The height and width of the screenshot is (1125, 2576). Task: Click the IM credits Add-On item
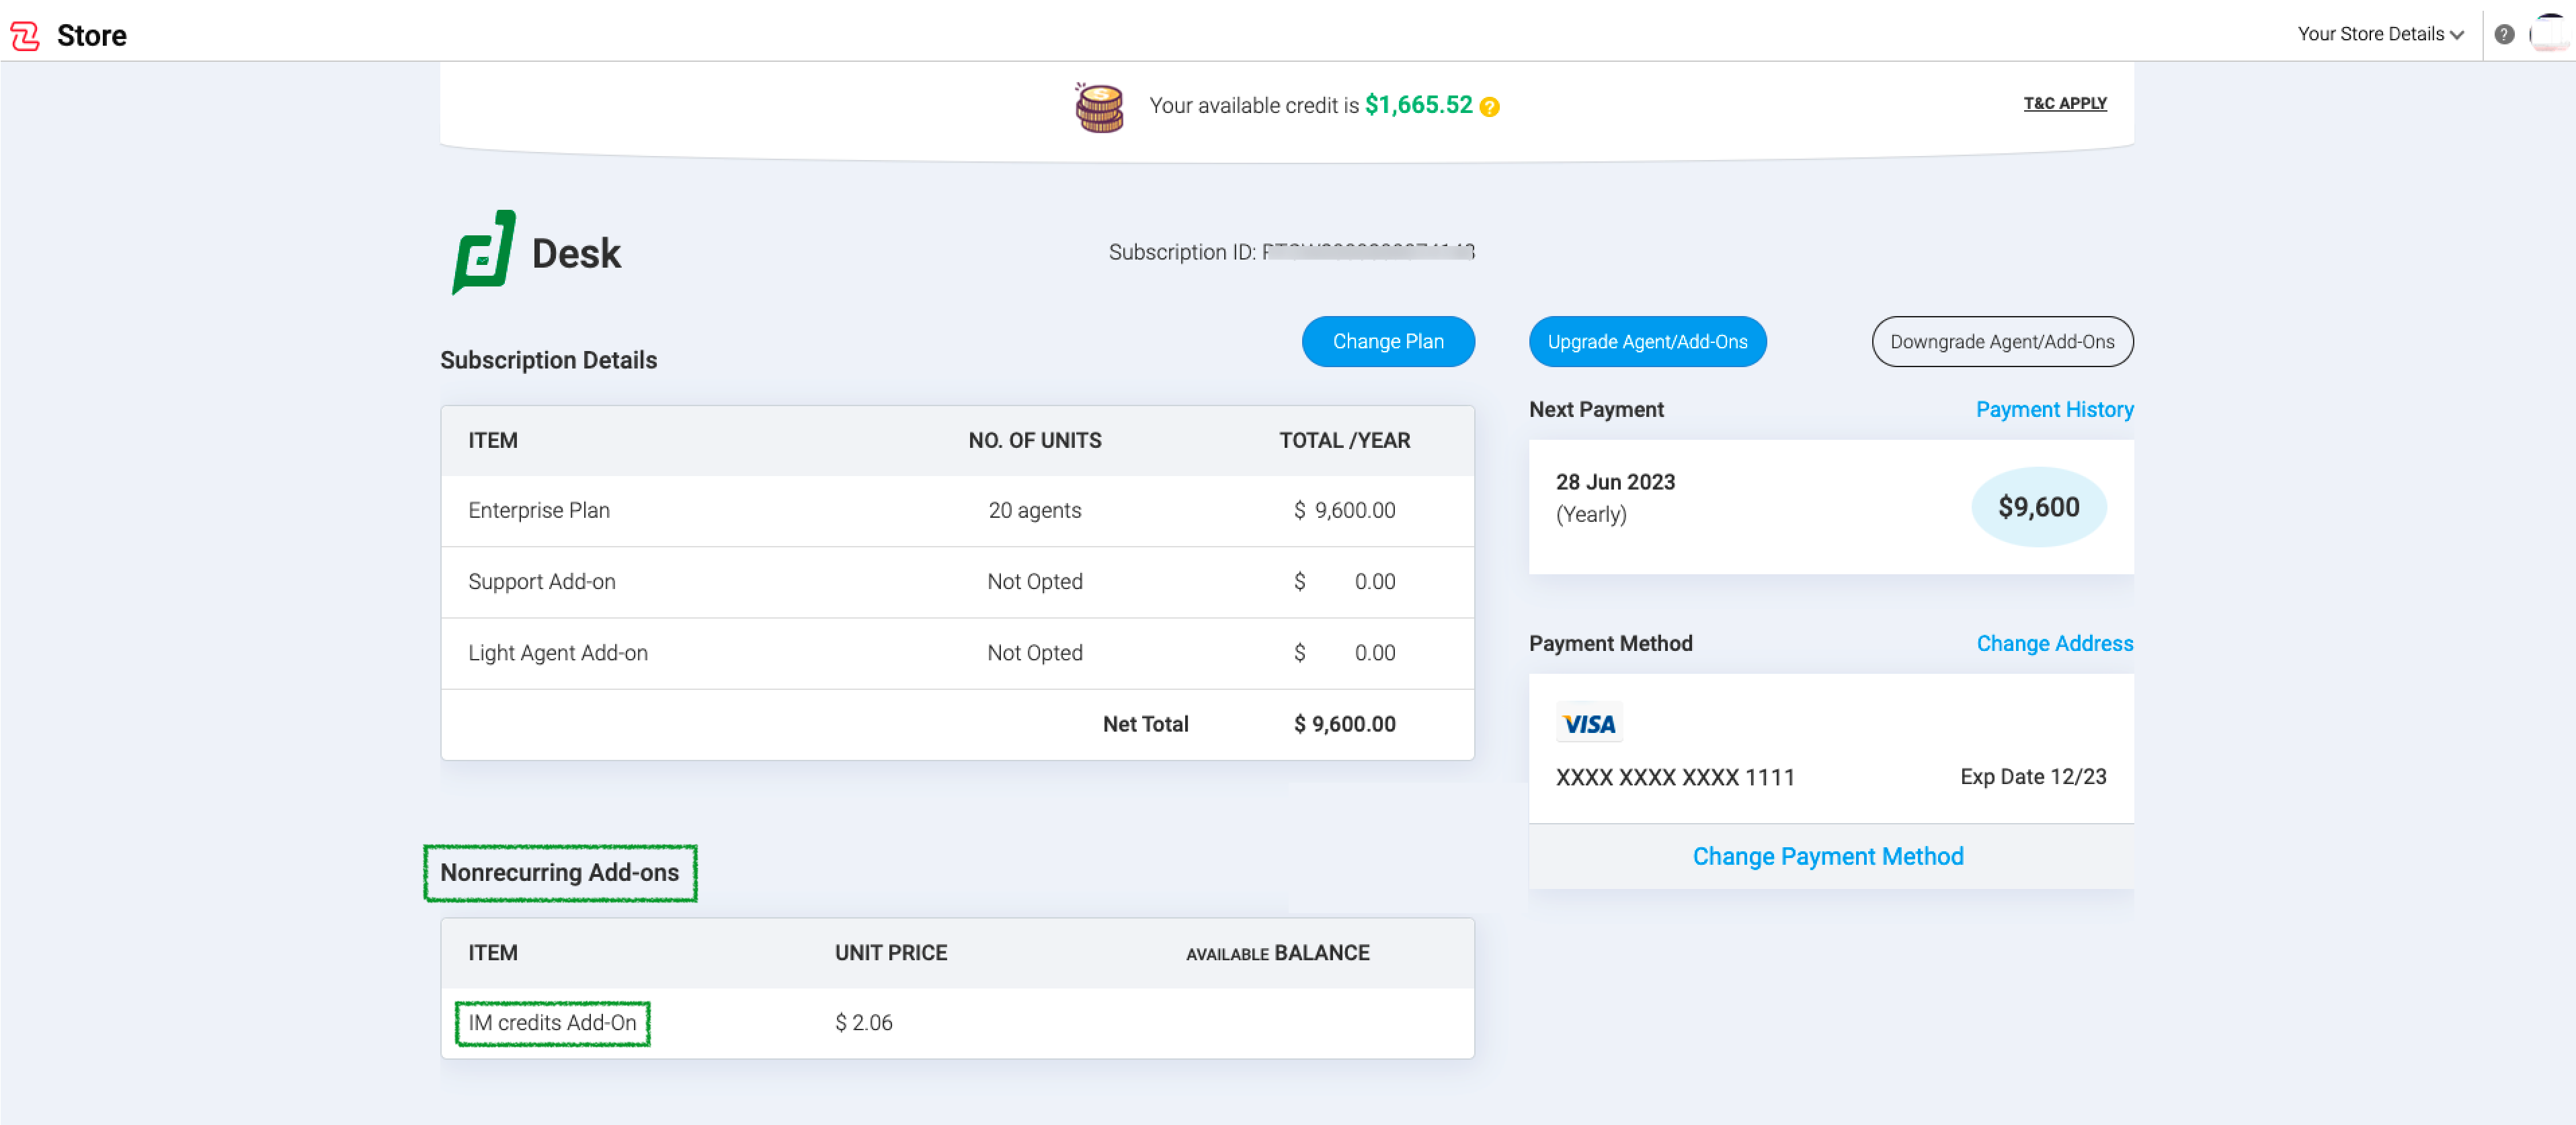(x=552, y=1023)
